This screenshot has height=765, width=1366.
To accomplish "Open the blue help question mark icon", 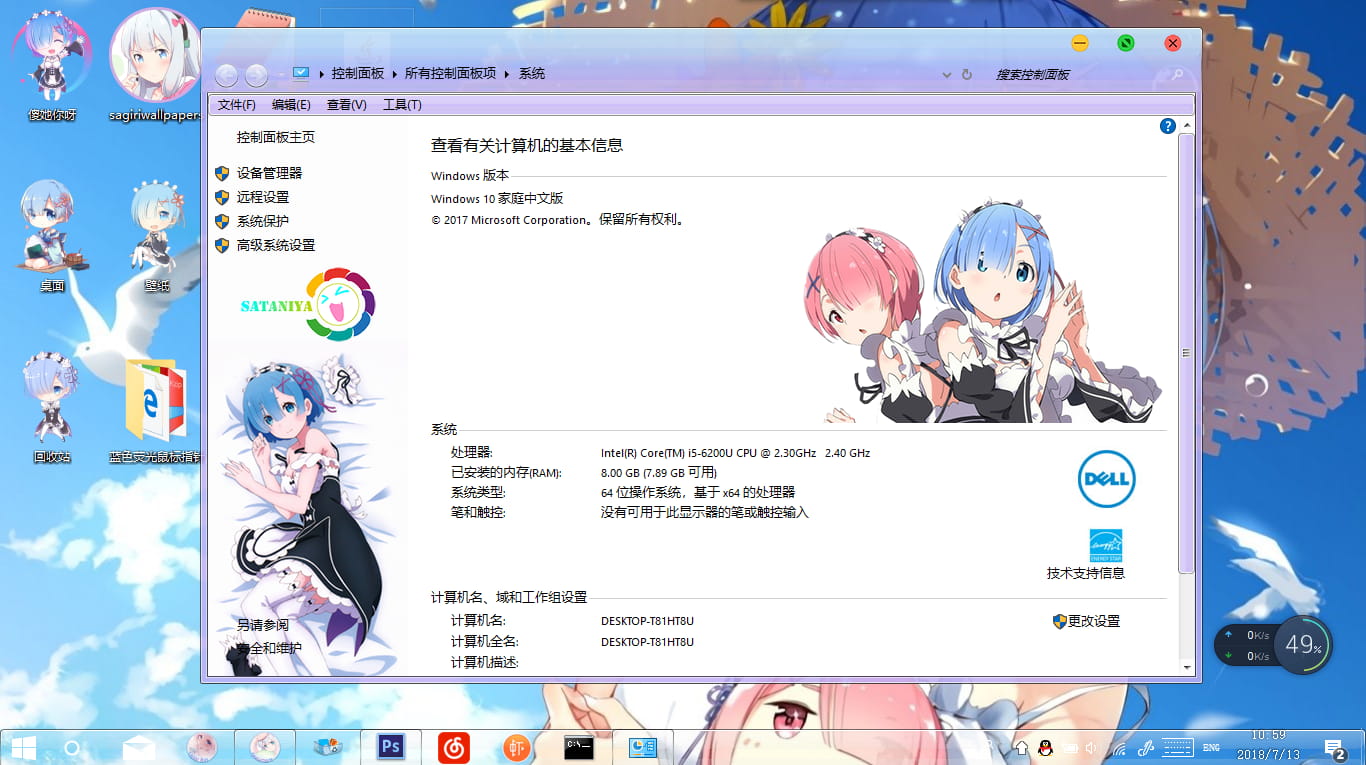I will [1168, 126].
